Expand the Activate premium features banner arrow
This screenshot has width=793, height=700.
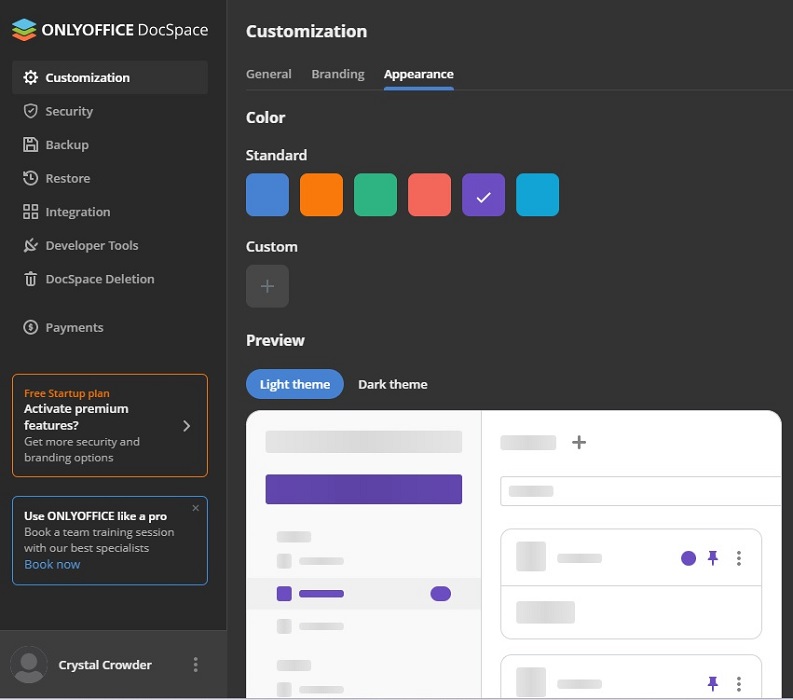tap(187, 426)
